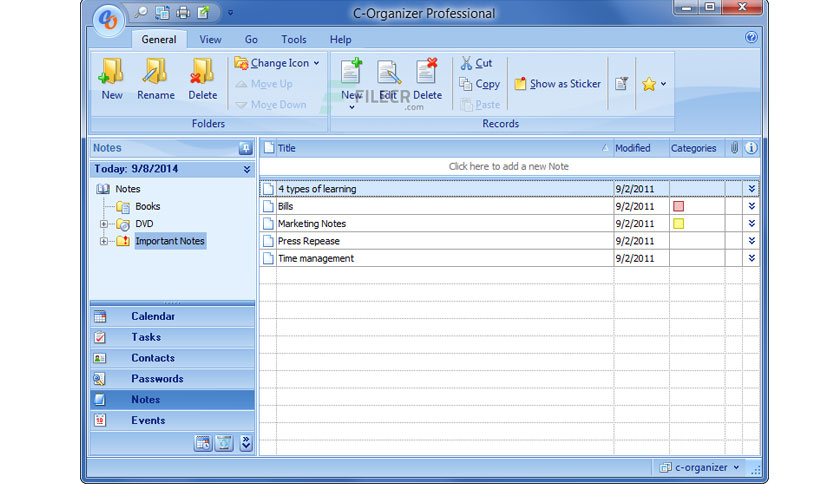Click the calendar shortcut icon in navigation footer
836x484 pixels.
(x=203, y=442)
